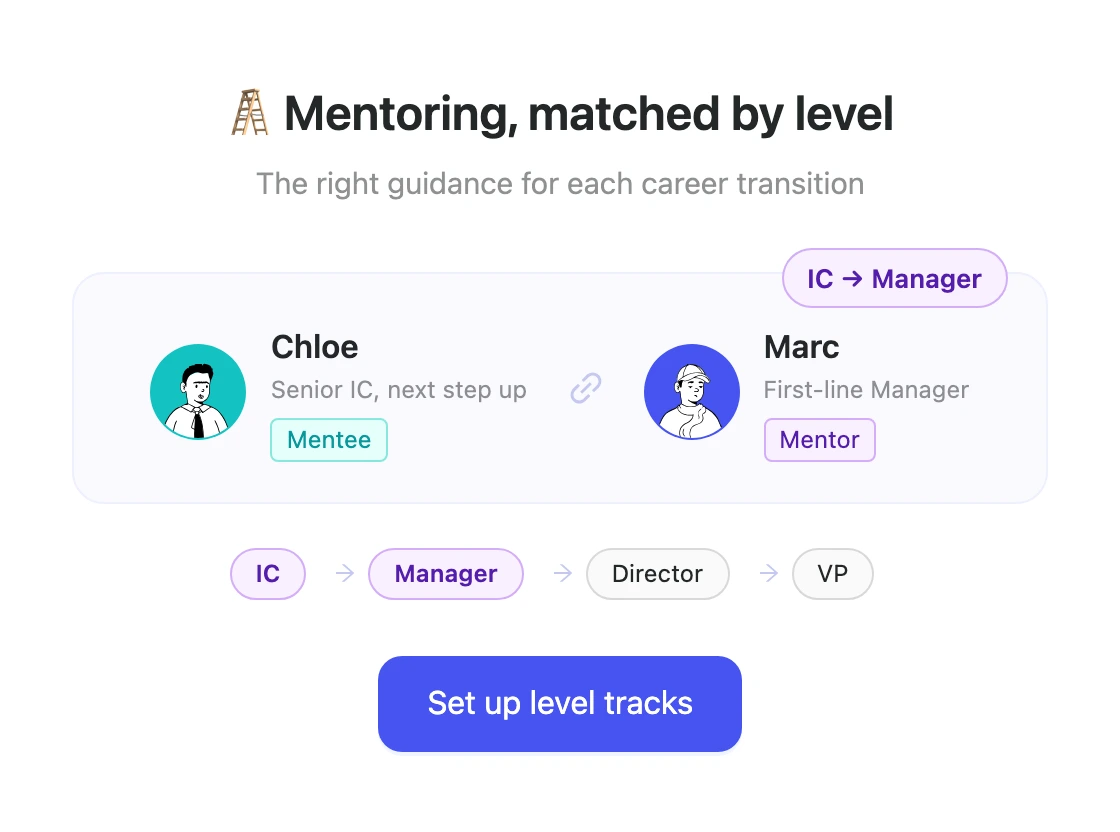Click the arrow between Manager and Director

pos(563,573)
